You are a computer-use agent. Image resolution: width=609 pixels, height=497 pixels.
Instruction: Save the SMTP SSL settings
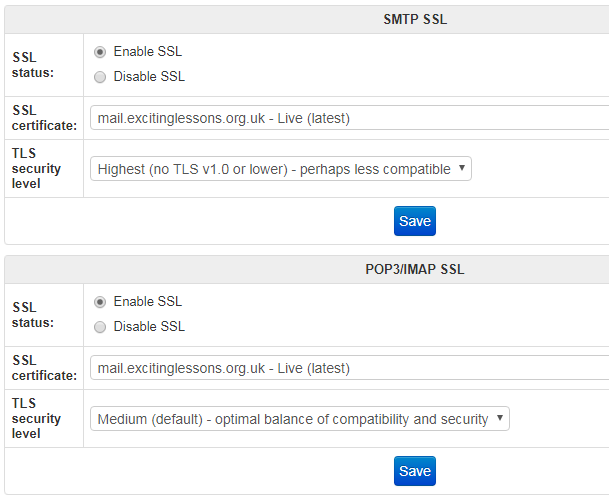tap(415, 221)
